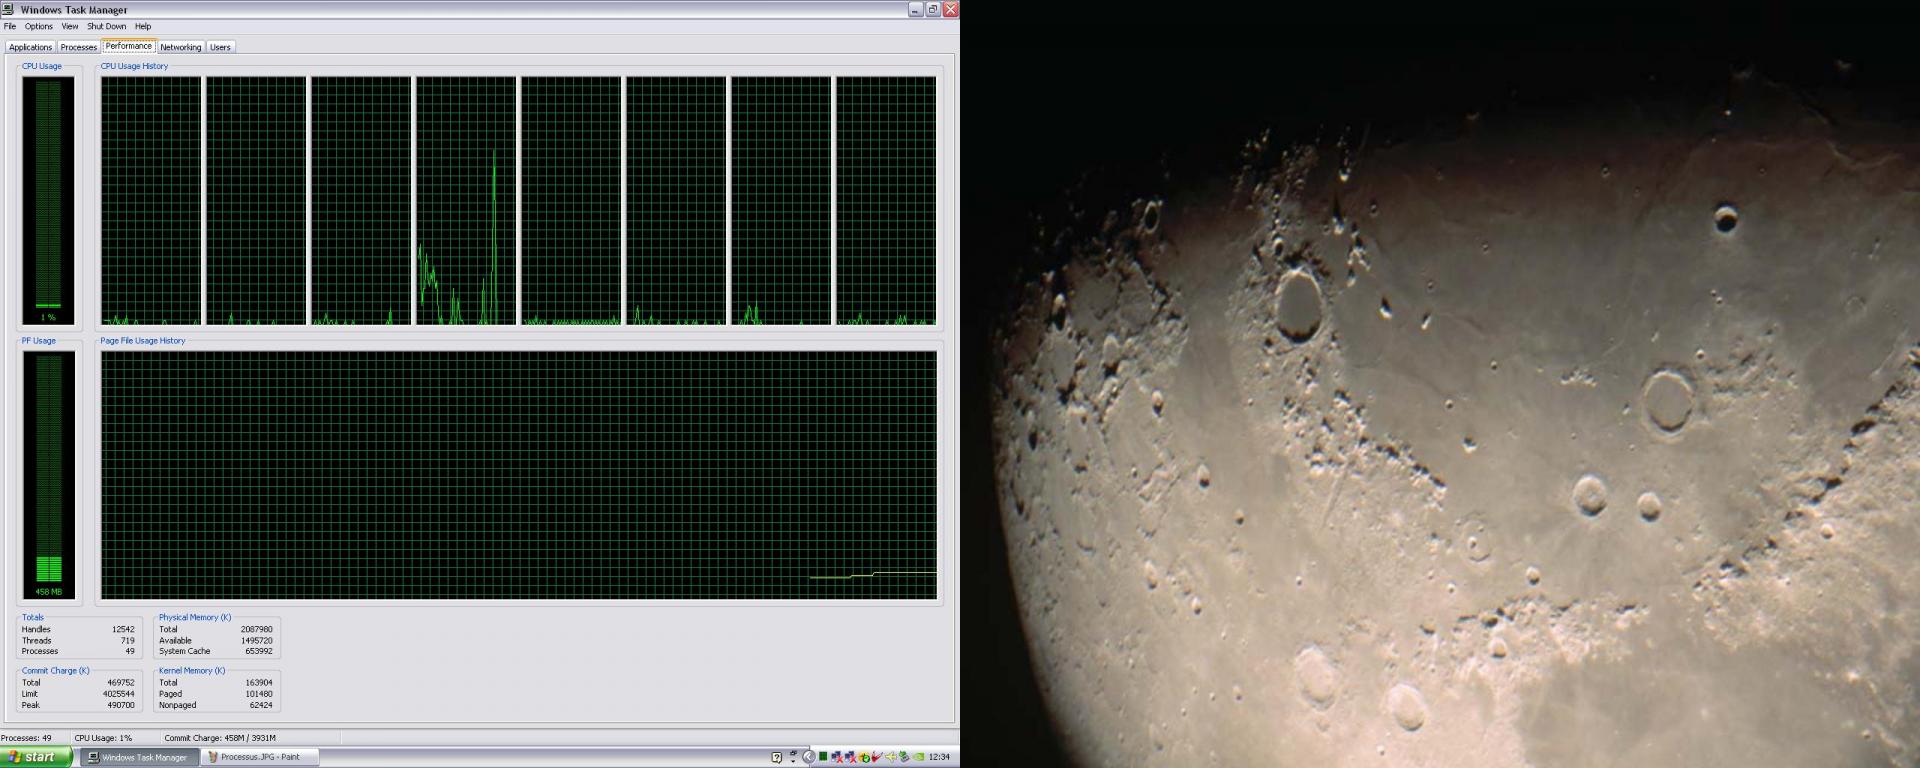
Task: Click the green CPU usage tray icon
Action: tap(823, 757)
